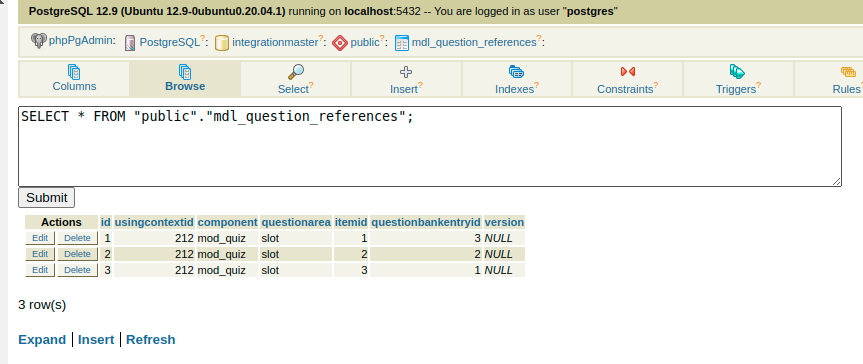This screenshot has width=863, height=364.
Task: Follow the PostgreSQL breadcrumb link
Action: tap(170, 42)
